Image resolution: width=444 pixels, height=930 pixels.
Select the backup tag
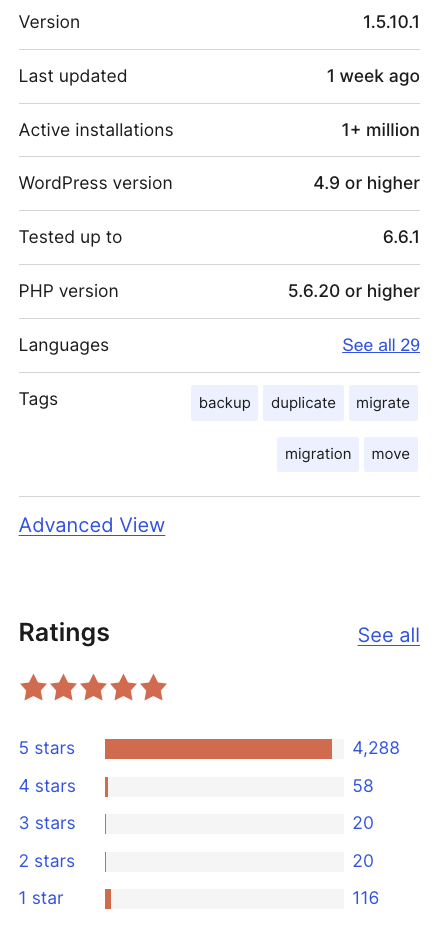224,403
